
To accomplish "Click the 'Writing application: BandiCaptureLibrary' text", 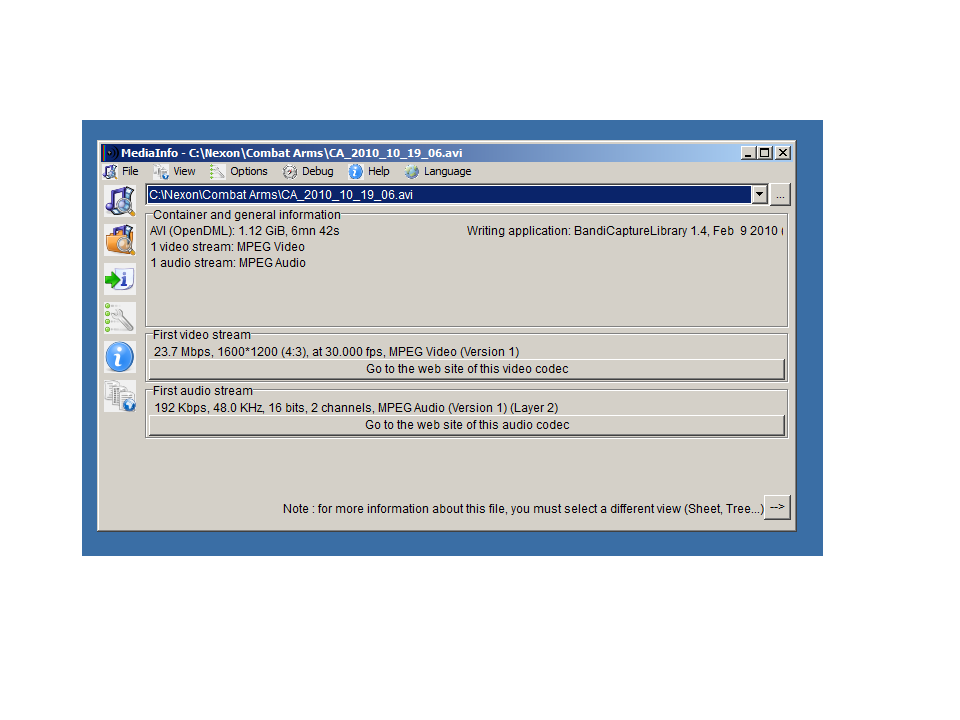I will click(625, 231).
